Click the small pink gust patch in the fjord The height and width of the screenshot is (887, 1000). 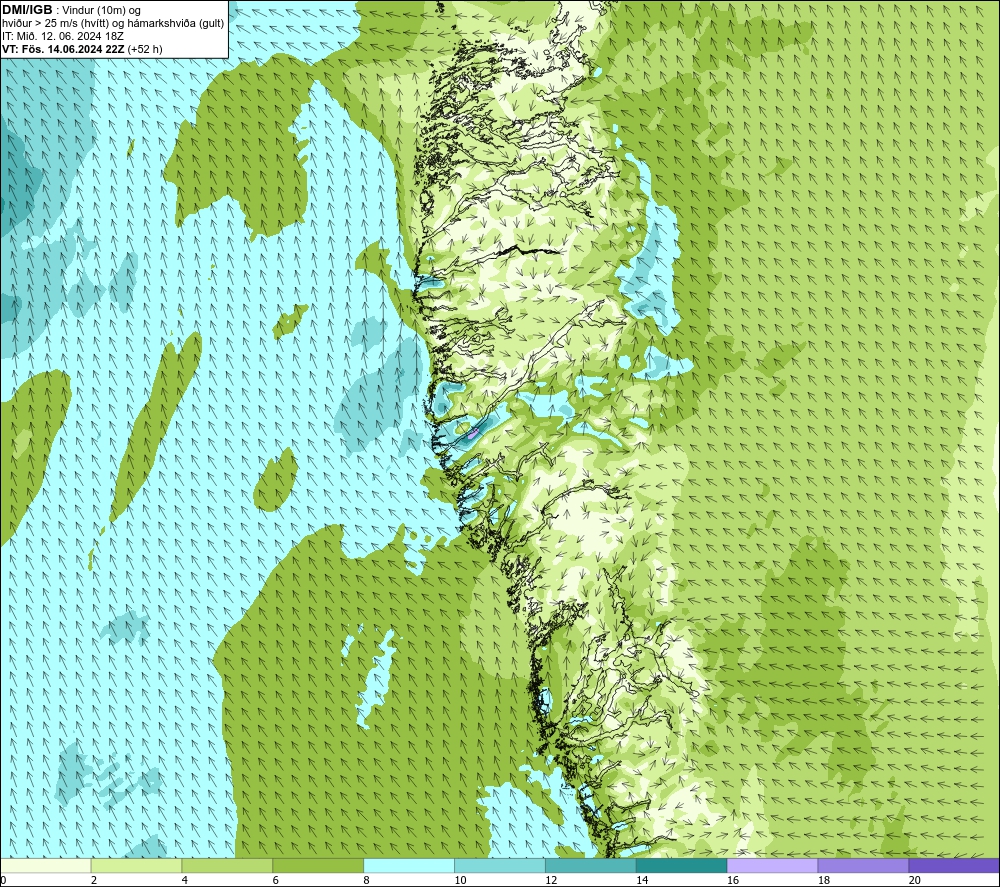click(473, 432)
